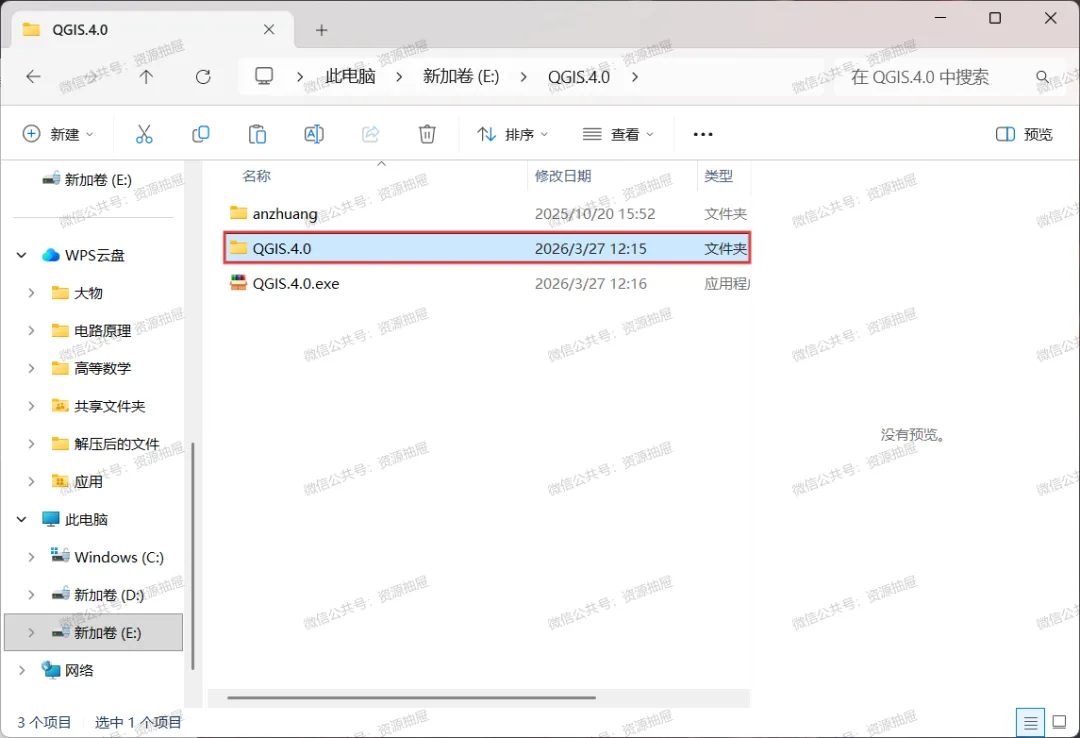Click the Delete trash icon
Image resolution: width=1080 pixels, height=738 pixels.
tap(427, 134)
